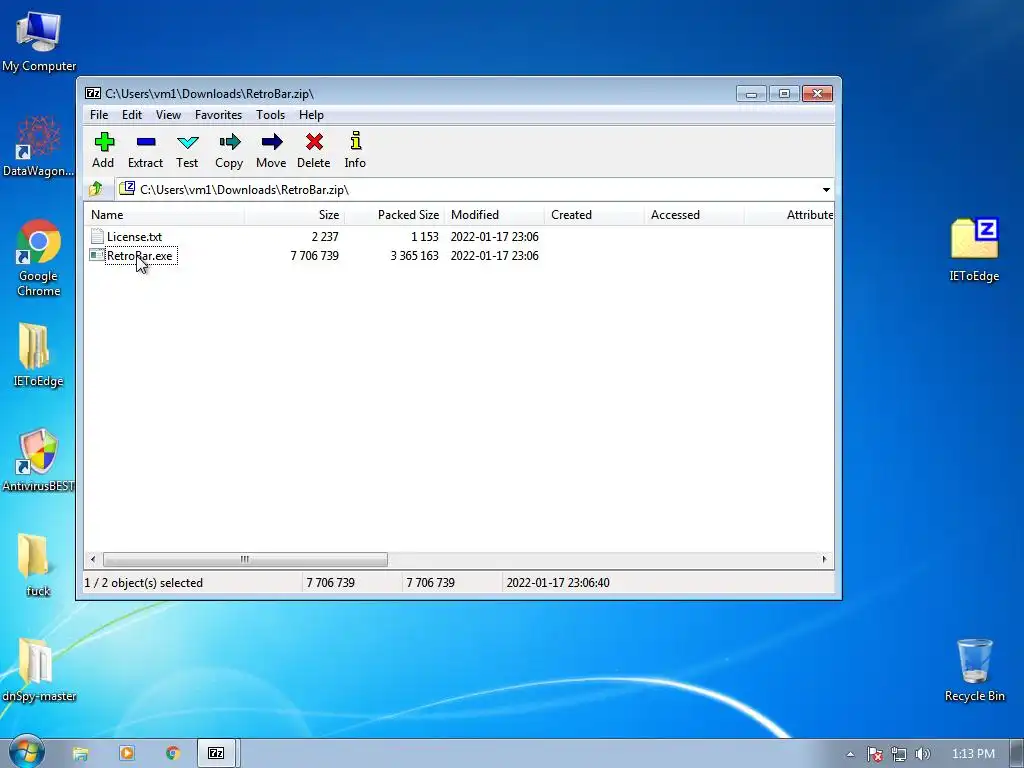Sort by the Name column header
The height and width of the screenshot is (768, 1024).
click(x=164, y=215)
